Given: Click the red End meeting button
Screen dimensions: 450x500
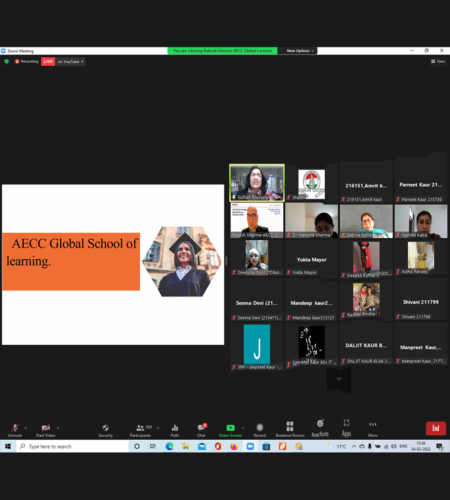Looking at the screenshot, I should [x=436, y=428].
